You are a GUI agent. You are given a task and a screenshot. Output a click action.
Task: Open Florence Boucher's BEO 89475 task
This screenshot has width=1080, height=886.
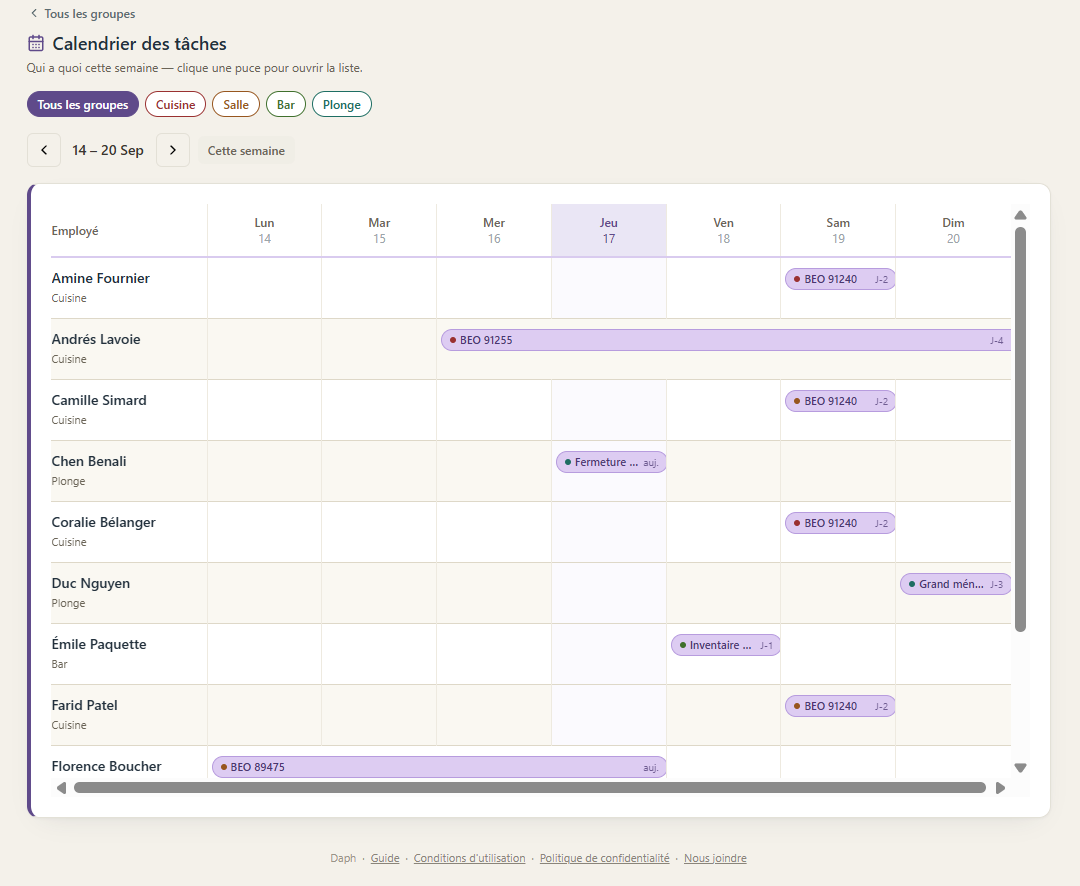[x=439, y=767]
